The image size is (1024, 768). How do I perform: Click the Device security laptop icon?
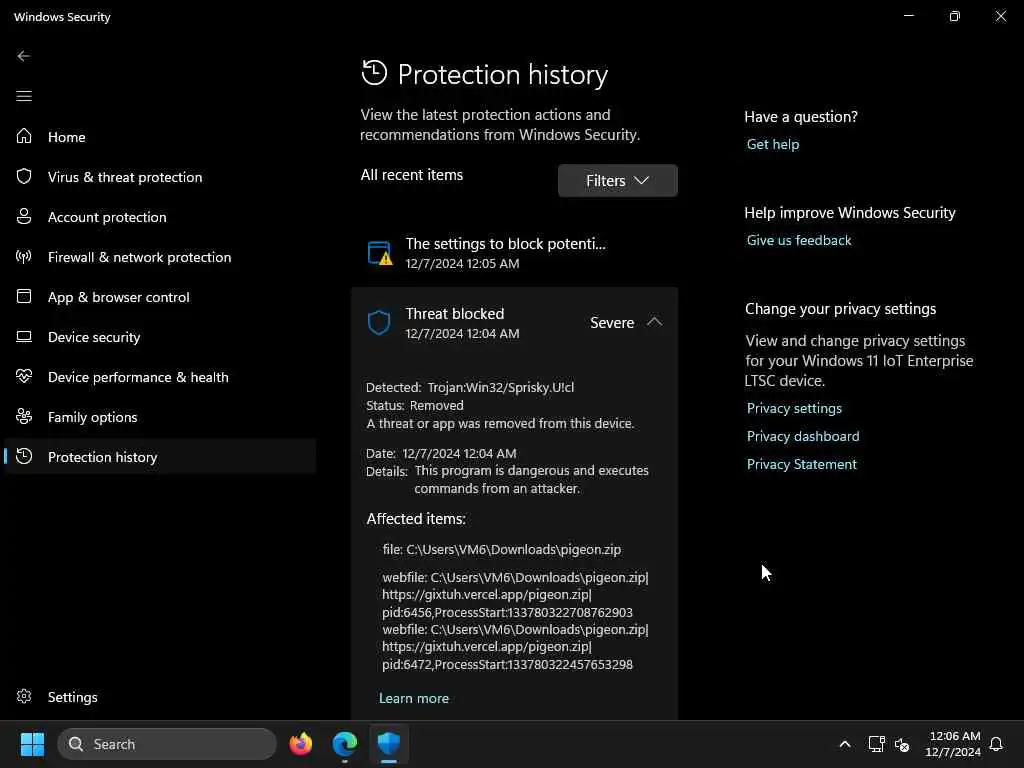(24, 336)
